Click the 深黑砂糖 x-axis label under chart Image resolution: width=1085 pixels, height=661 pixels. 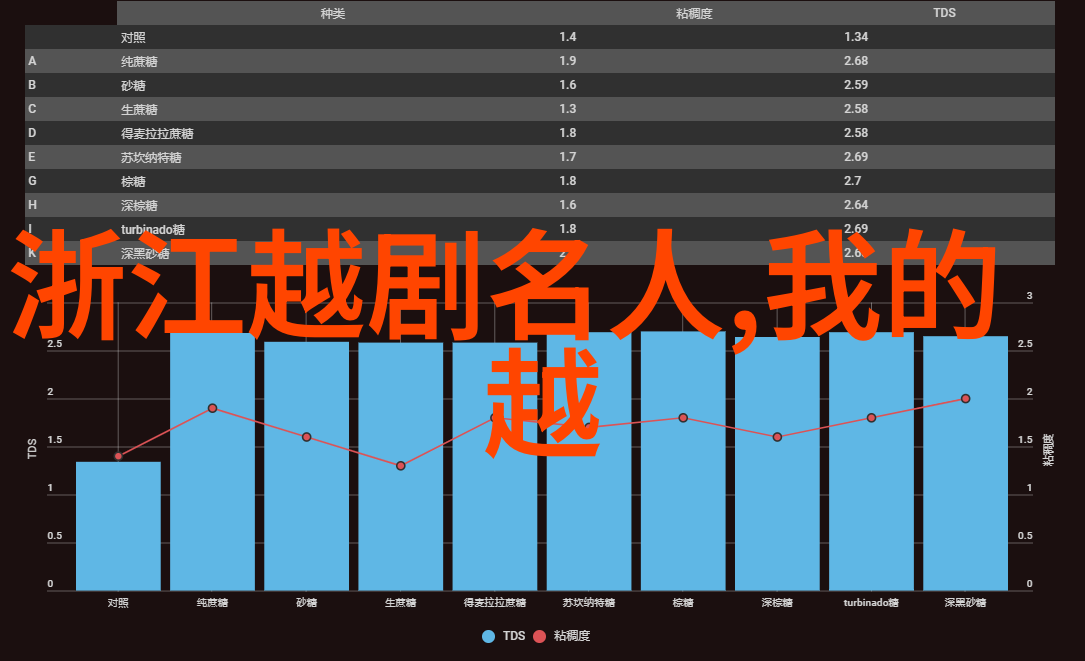click(965, 603)
